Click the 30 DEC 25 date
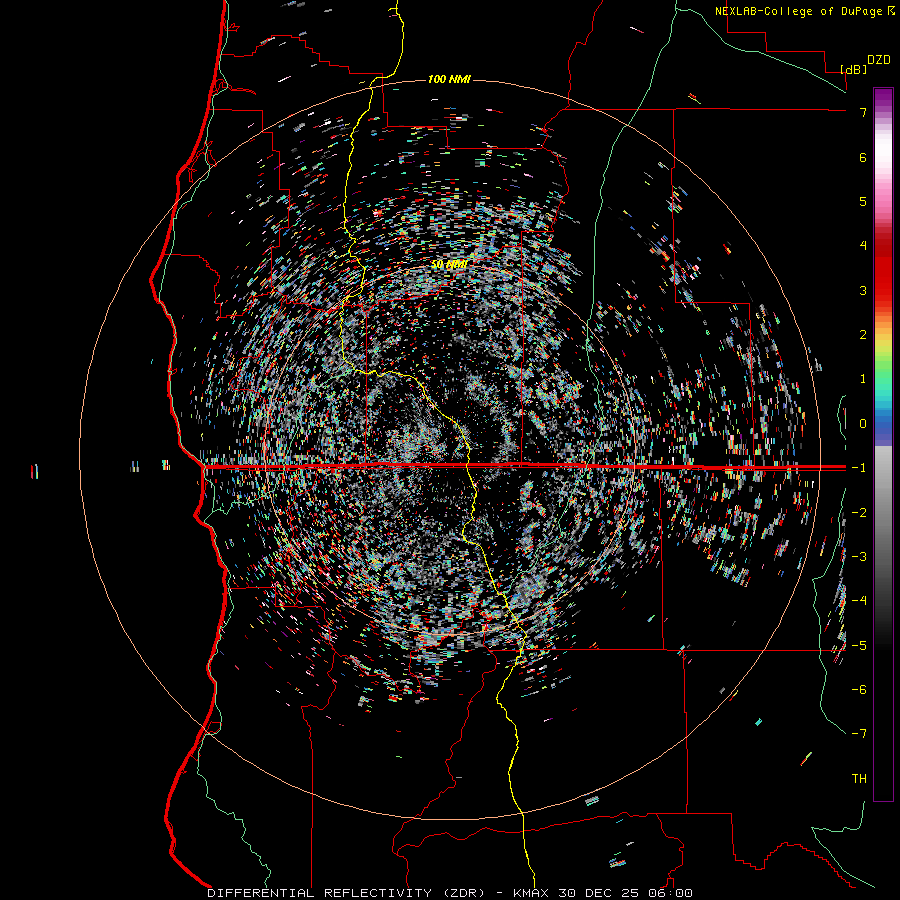Viewport: 900px width, 900px height. tap(601, 893)
